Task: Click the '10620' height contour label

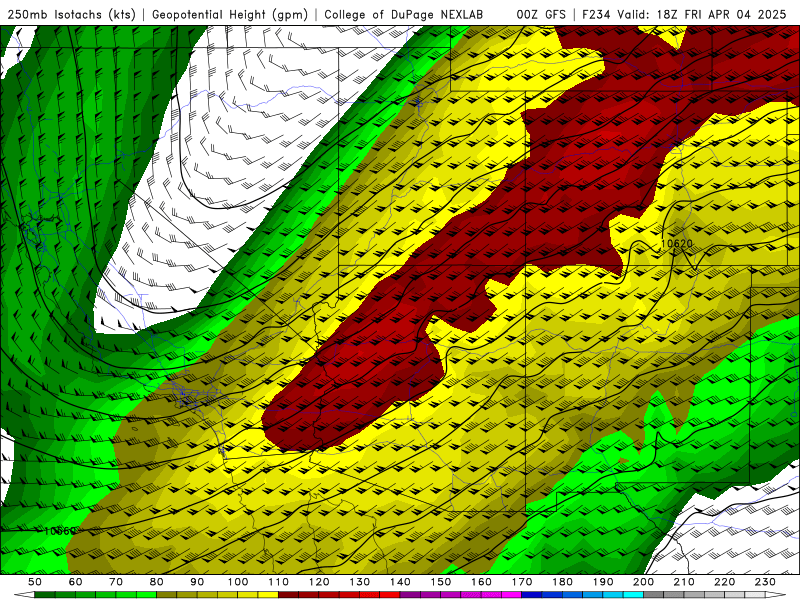Action: point(677,243)
